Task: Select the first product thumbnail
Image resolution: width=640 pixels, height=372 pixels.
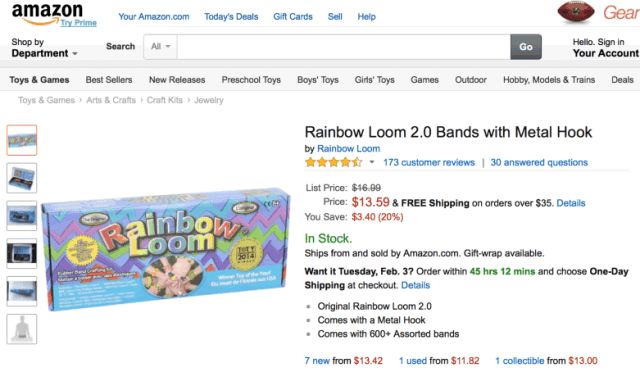Action: tap(22, 140)
